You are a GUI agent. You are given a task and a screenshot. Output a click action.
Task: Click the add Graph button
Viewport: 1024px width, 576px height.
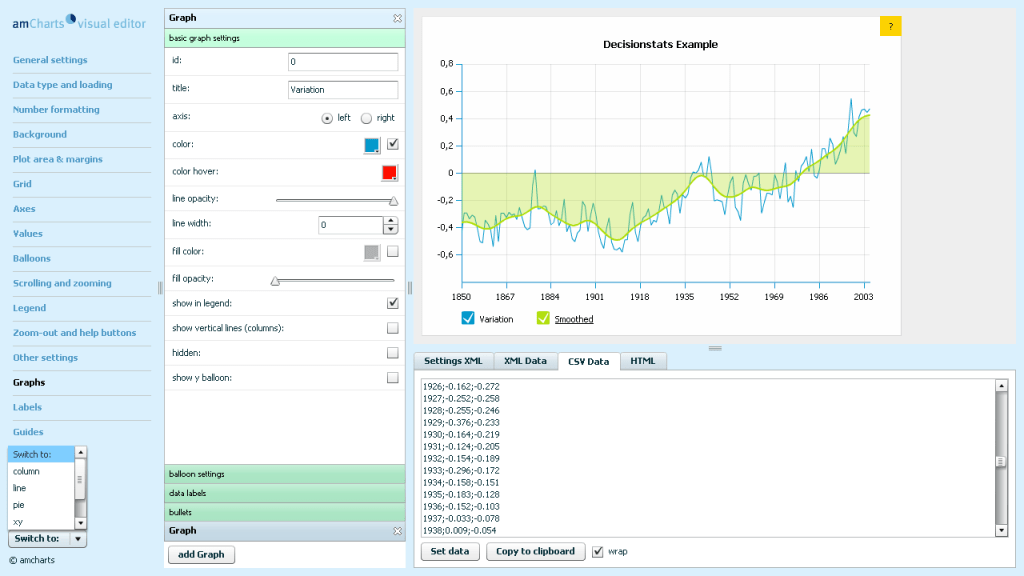point(201,554)
